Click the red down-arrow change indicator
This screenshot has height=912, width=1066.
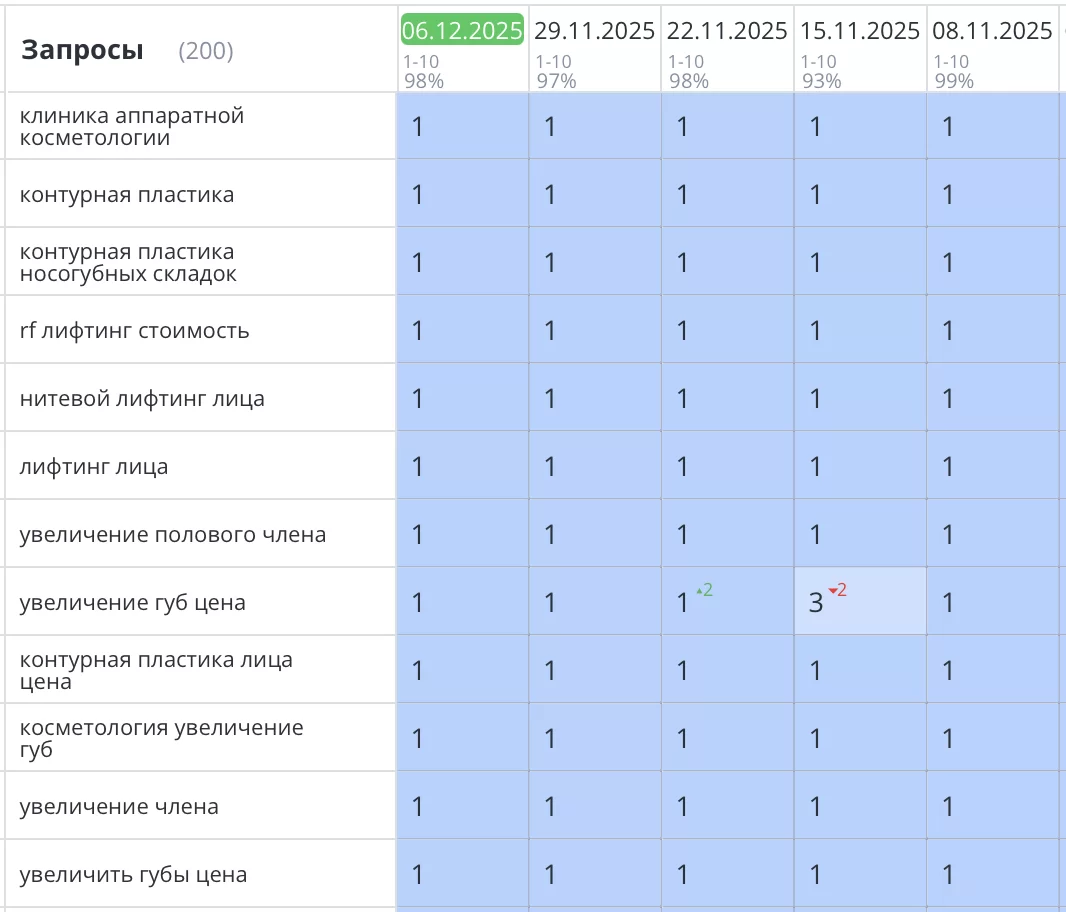pos(838,590)
